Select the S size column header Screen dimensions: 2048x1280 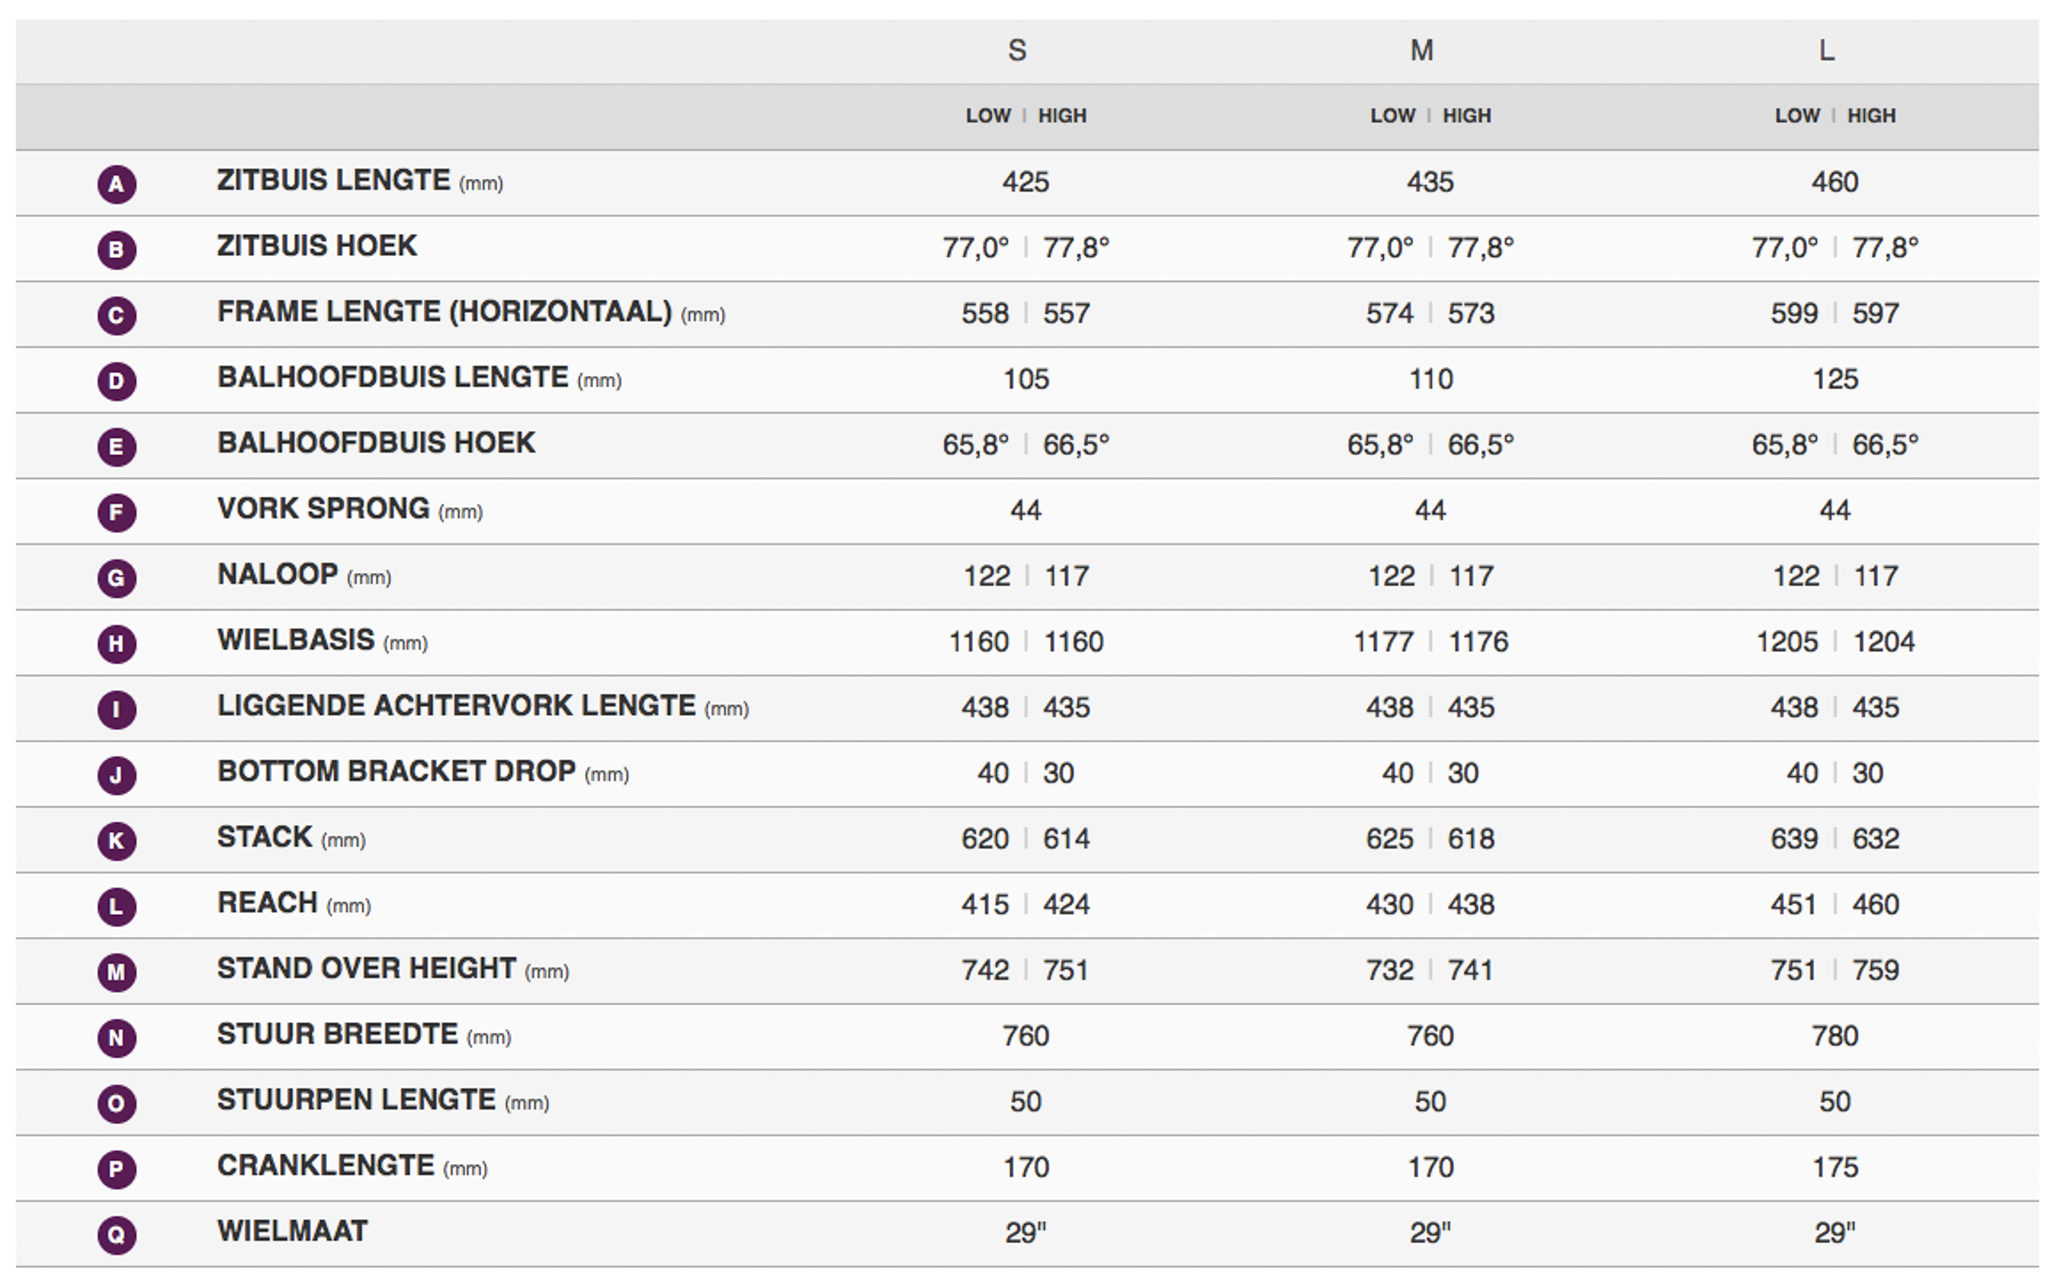tap(1017, 50)
